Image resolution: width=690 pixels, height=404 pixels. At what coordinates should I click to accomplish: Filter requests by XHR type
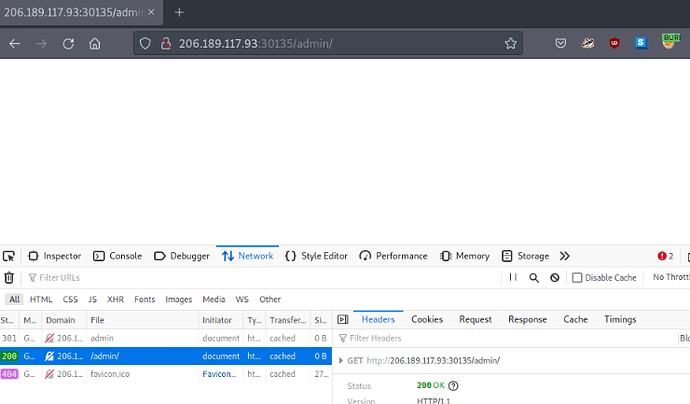115,299
